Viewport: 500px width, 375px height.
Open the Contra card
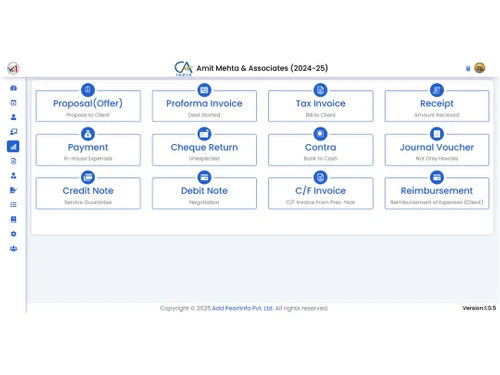click(321, 150)
